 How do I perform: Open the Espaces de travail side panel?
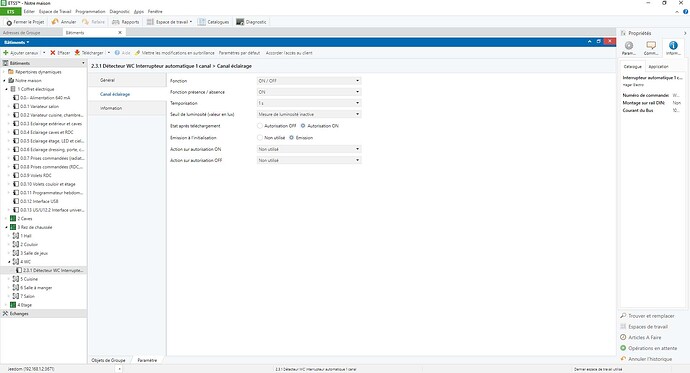coord(644,326)
